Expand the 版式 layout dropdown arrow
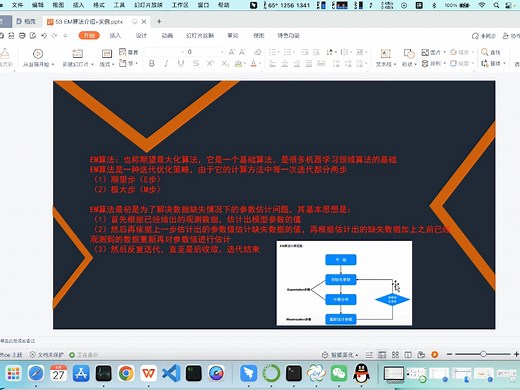 click(x=113, y=64)
